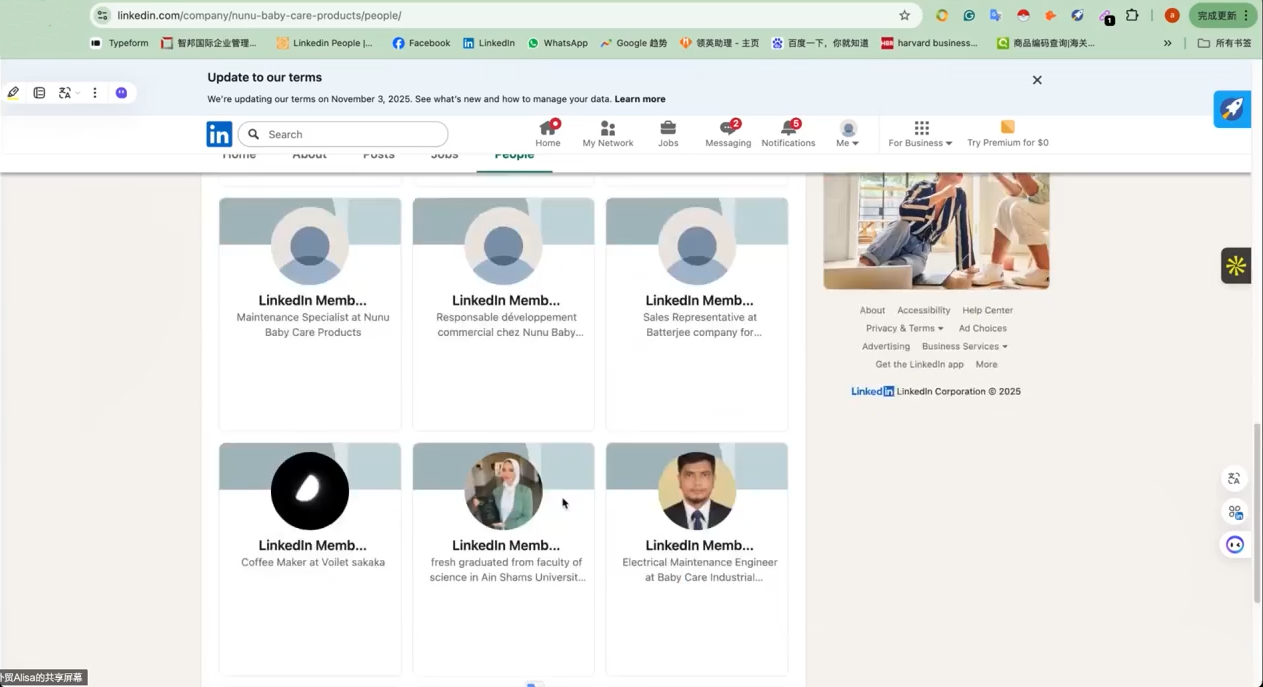This screenshot has width=1263, height=687.
Task: Expand the Me profile dropdown
Action: 848,134
